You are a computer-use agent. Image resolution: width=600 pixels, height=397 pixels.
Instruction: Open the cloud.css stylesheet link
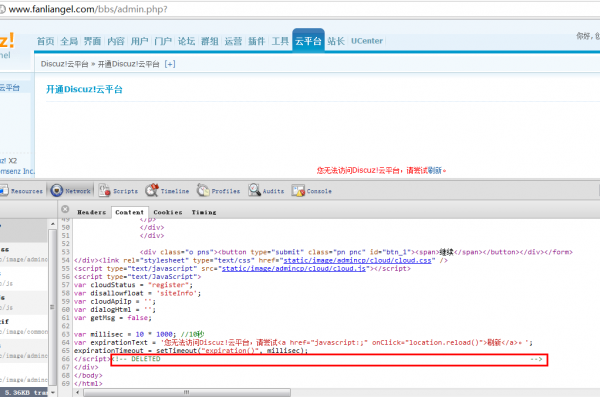[357, 260]
